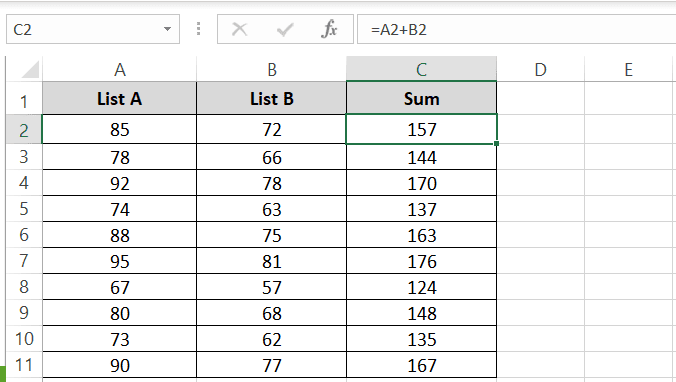Select cell containing 176
676x382 pixels.
tap(422, 261)
